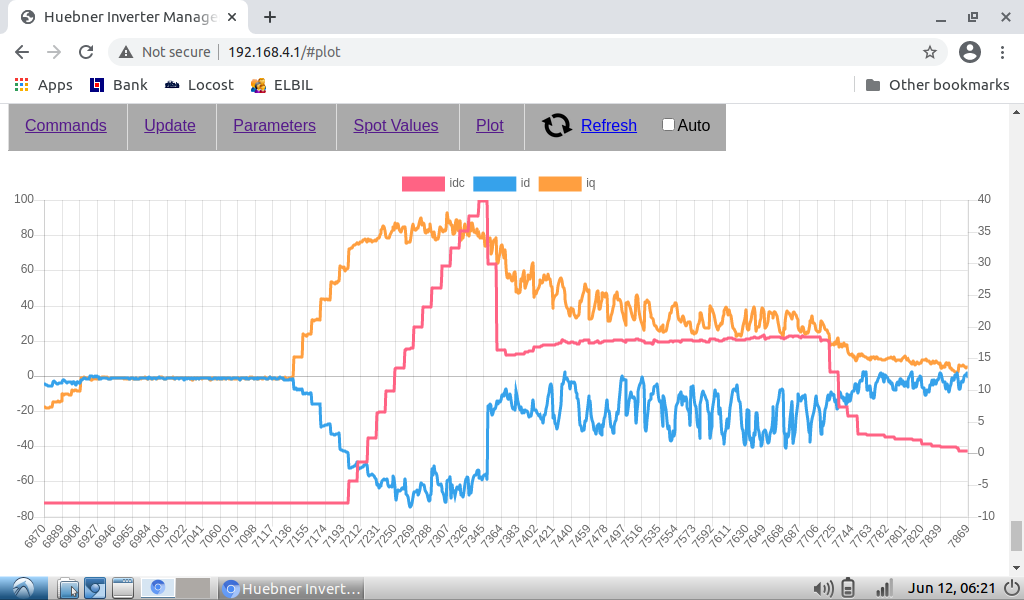Open the system start menu

click(x=22, y=588)
